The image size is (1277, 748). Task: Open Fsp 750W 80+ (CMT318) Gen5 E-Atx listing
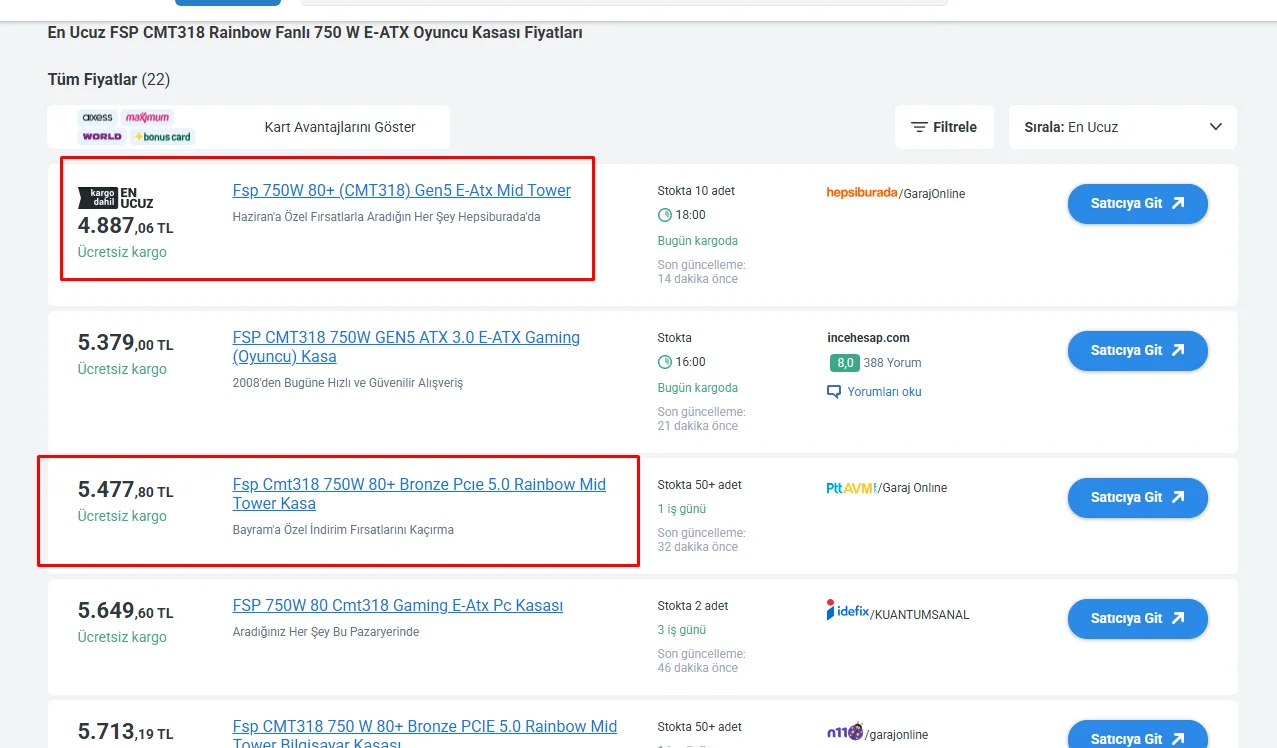tap(402, 190)
